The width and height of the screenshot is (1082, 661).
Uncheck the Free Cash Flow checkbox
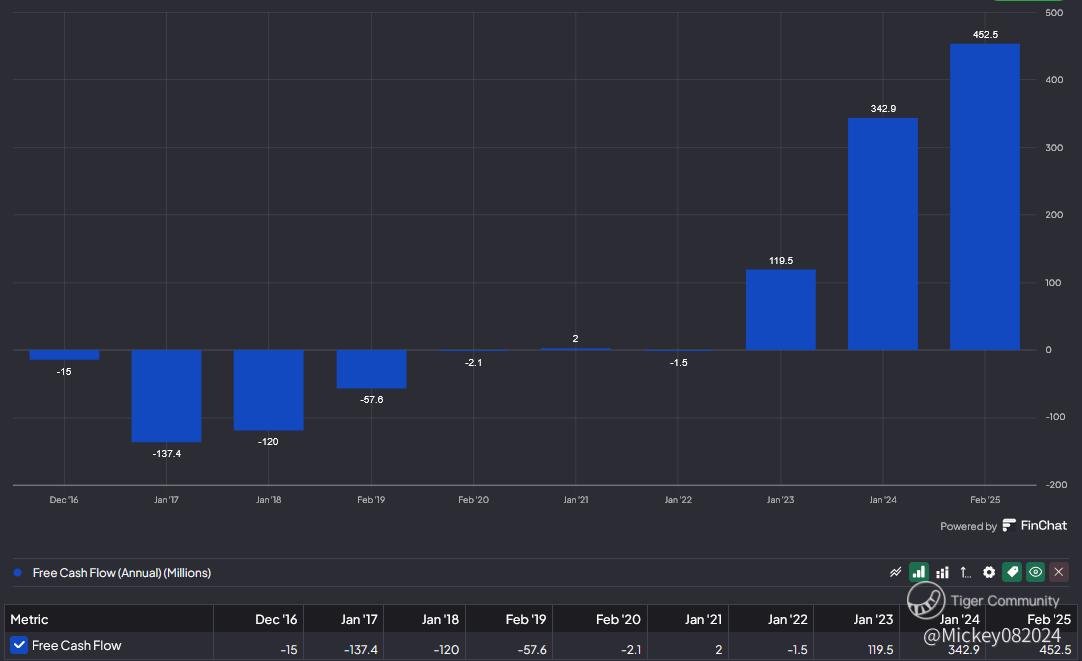19,645
